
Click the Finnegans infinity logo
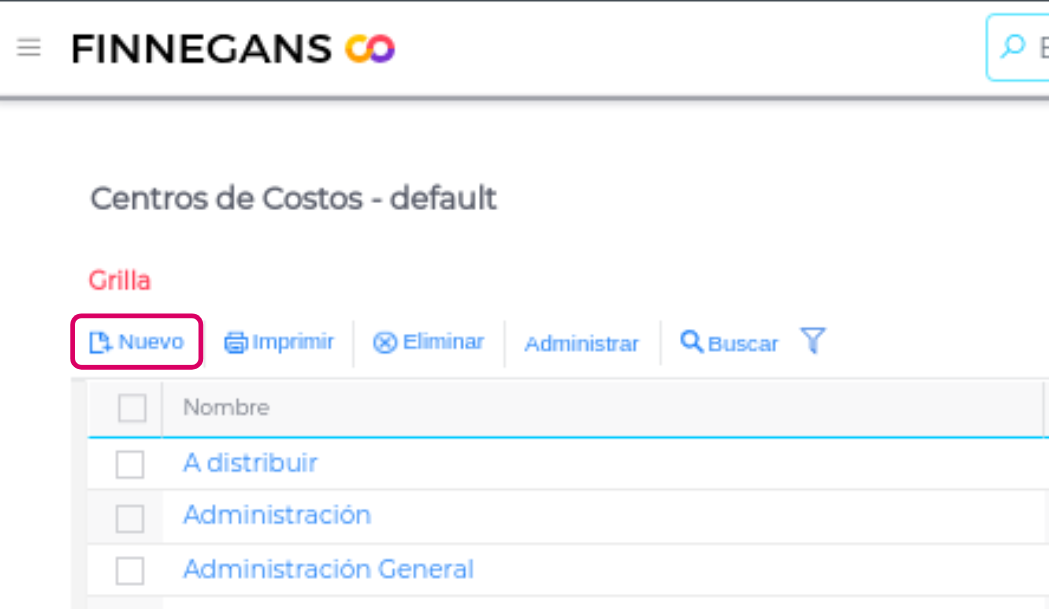pyautogui.click(x=370, y=48)
